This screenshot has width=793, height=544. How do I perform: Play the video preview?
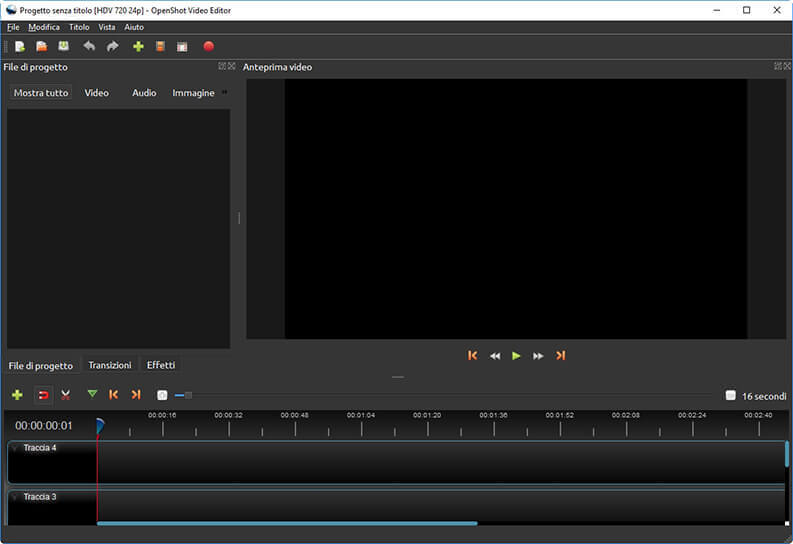pos(516,356)
